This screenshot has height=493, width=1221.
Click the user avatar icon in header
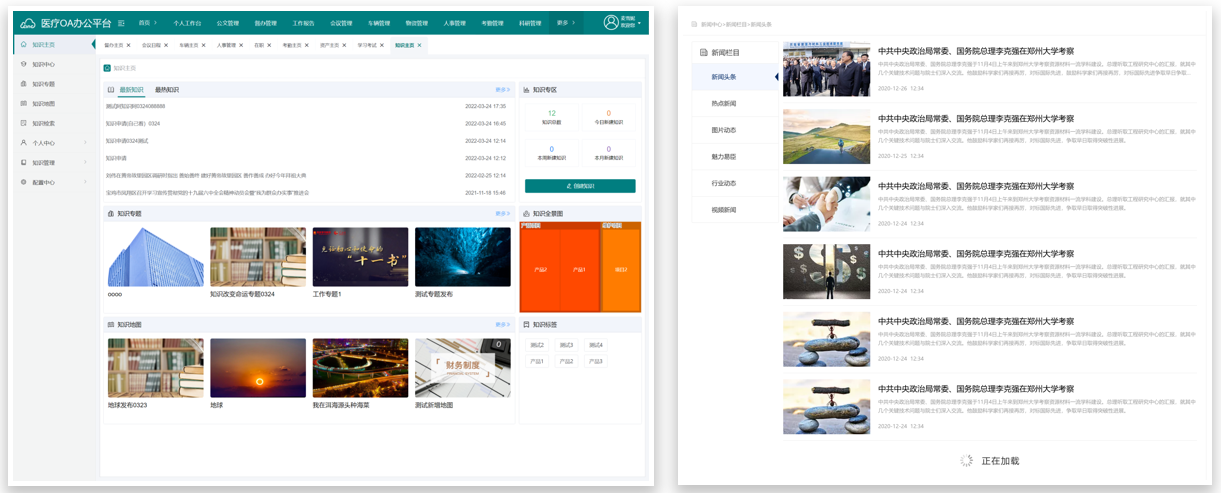610,23
